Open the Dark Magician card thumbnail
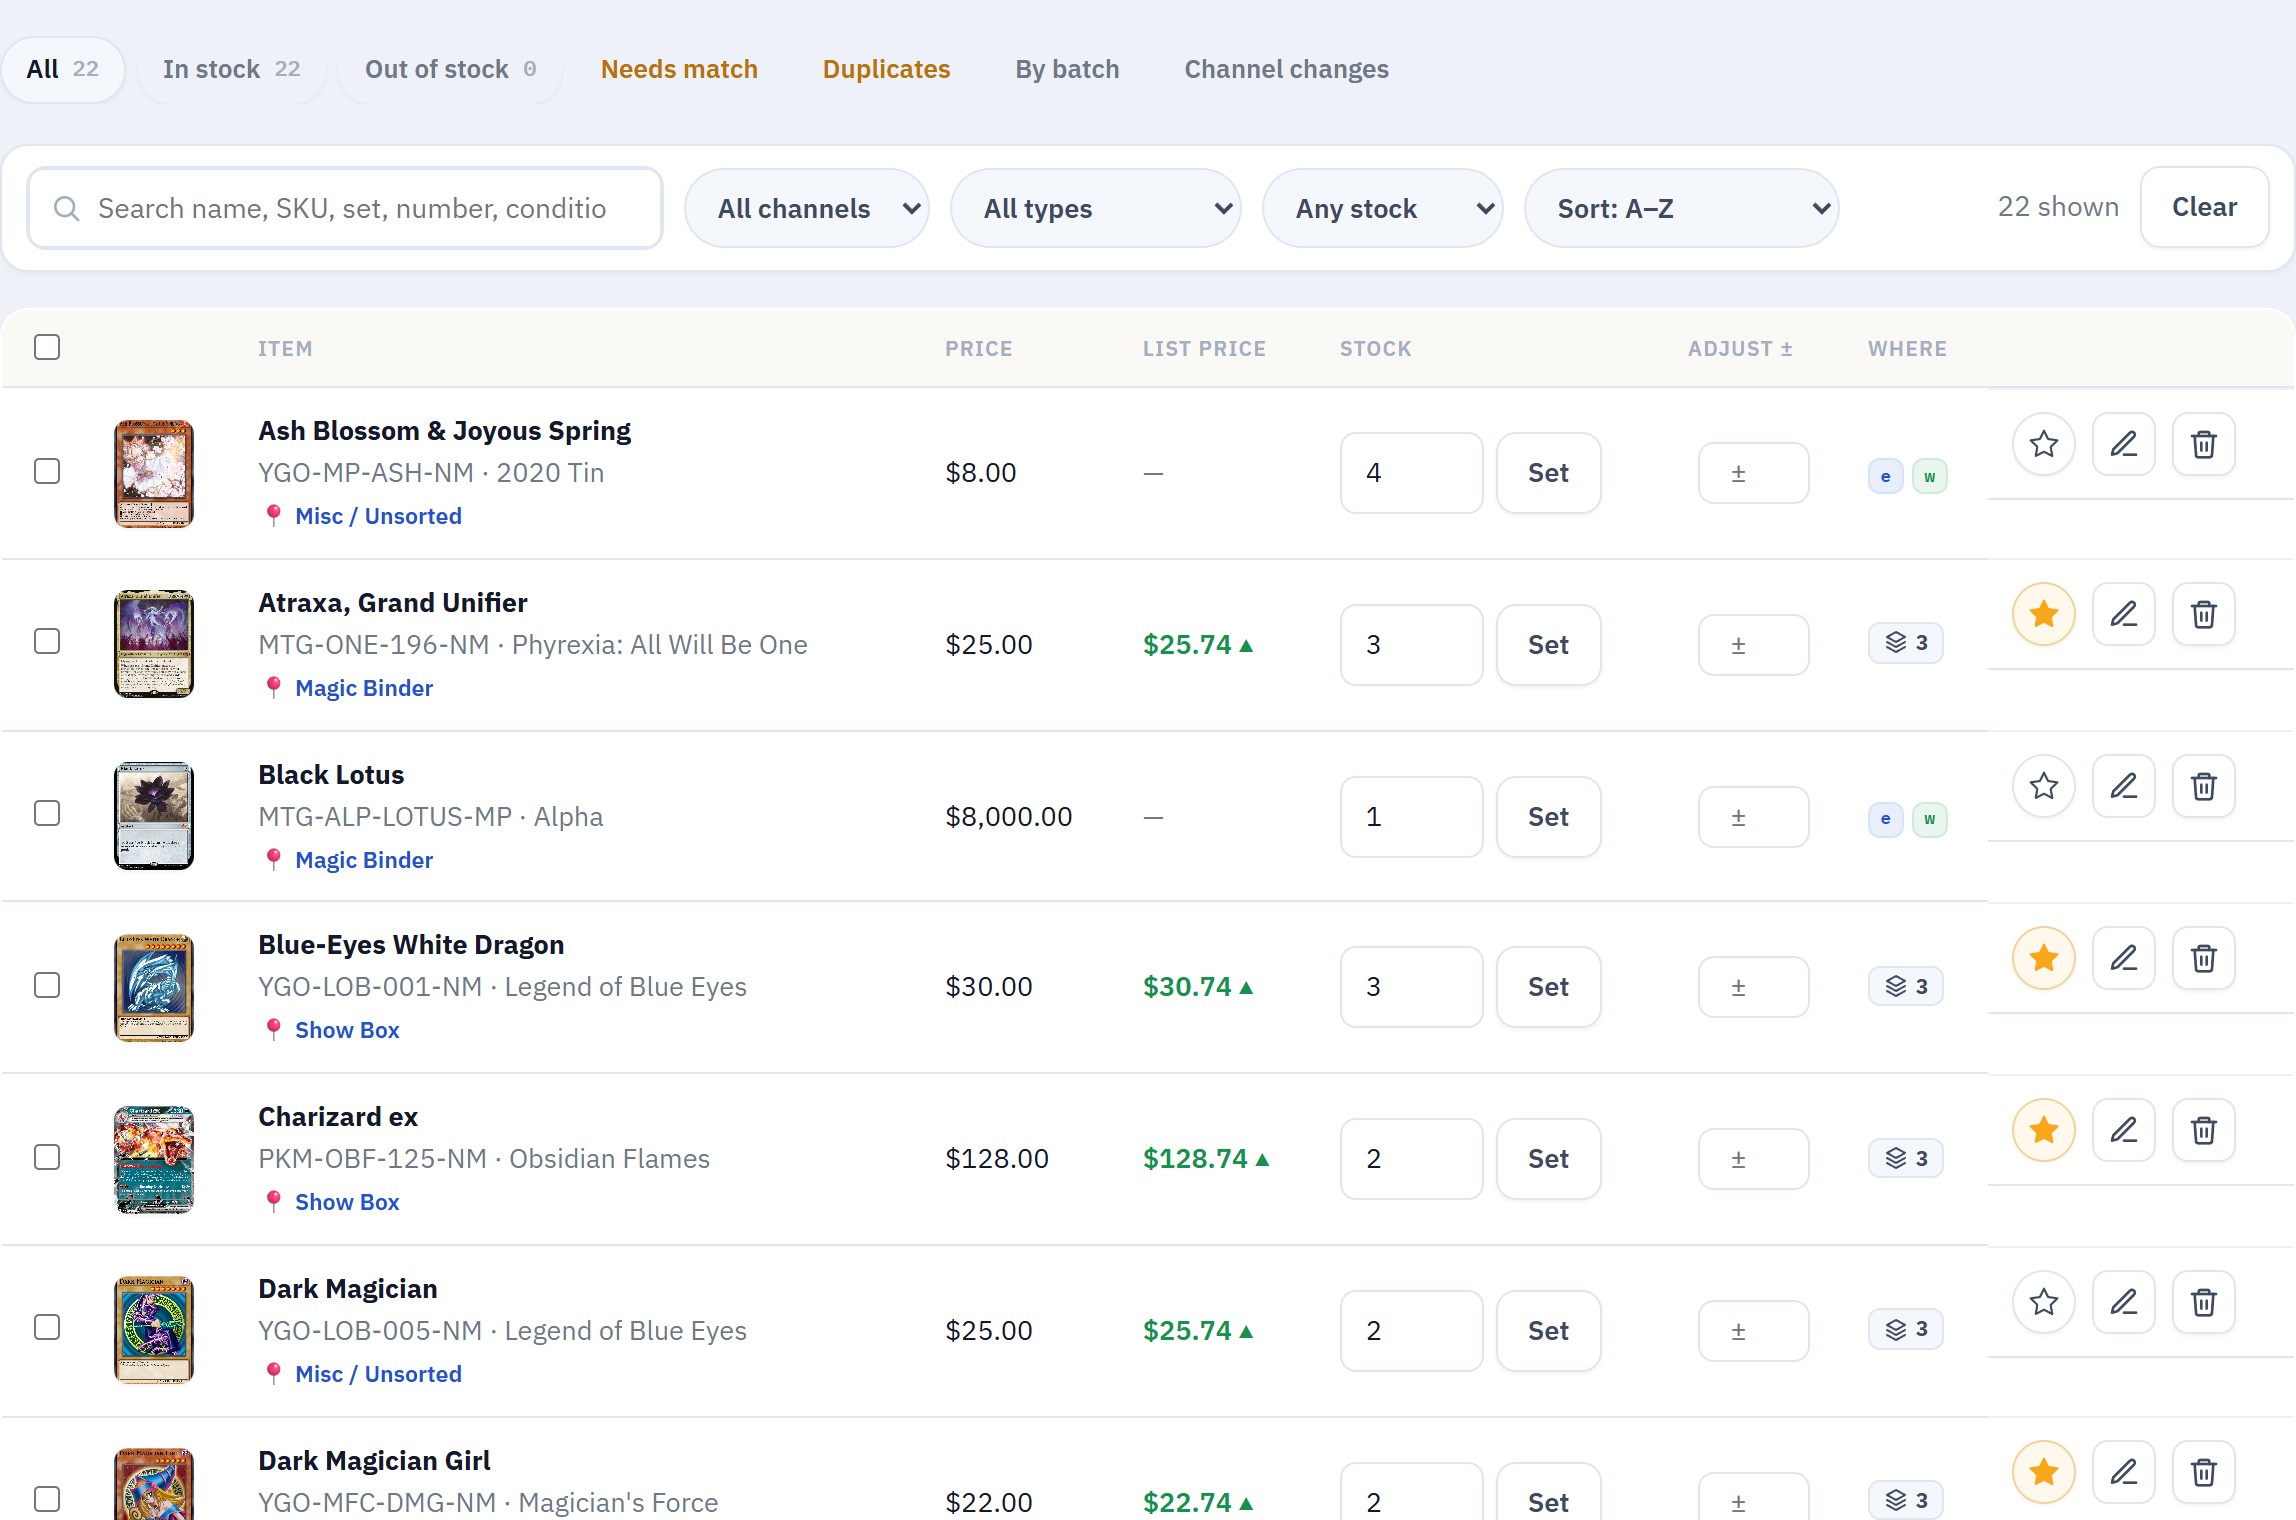Viewport: 2296px width, 1520px height. (154, 1330)
